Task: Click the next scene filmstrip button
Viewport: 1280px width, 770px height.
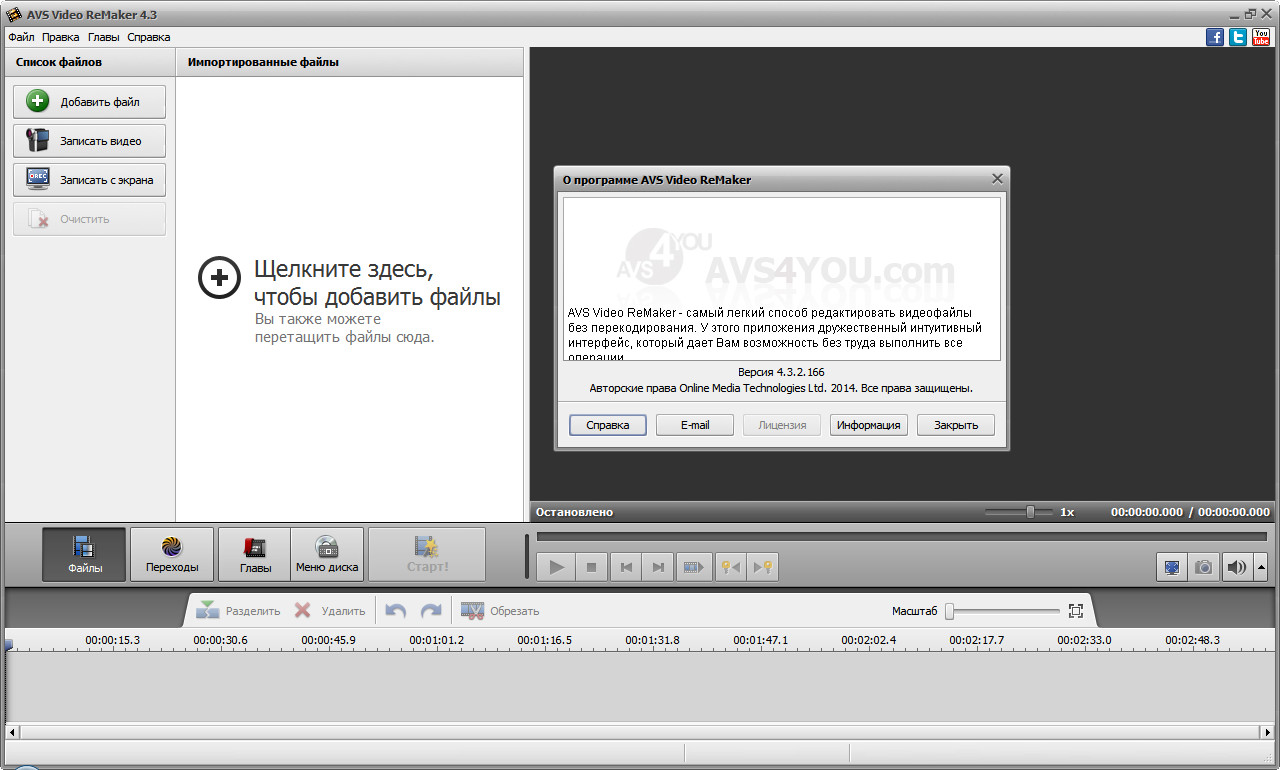Action: pyautogui.click(x=694, y=567)
